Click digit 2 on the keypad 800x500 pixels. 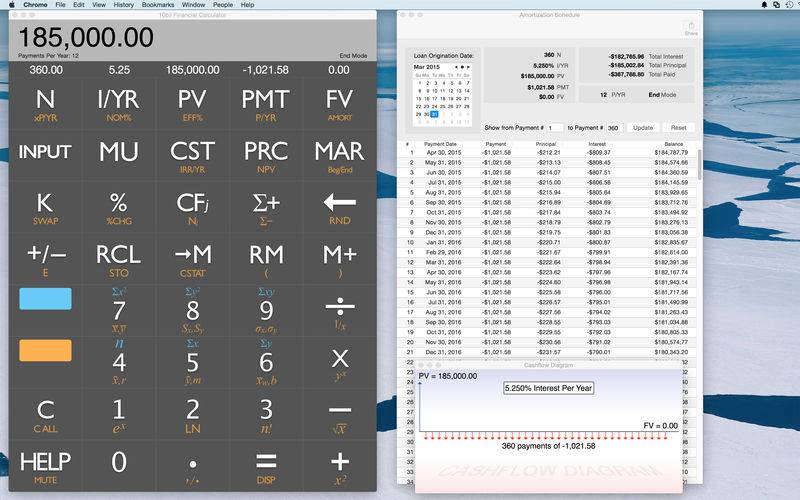192,414
